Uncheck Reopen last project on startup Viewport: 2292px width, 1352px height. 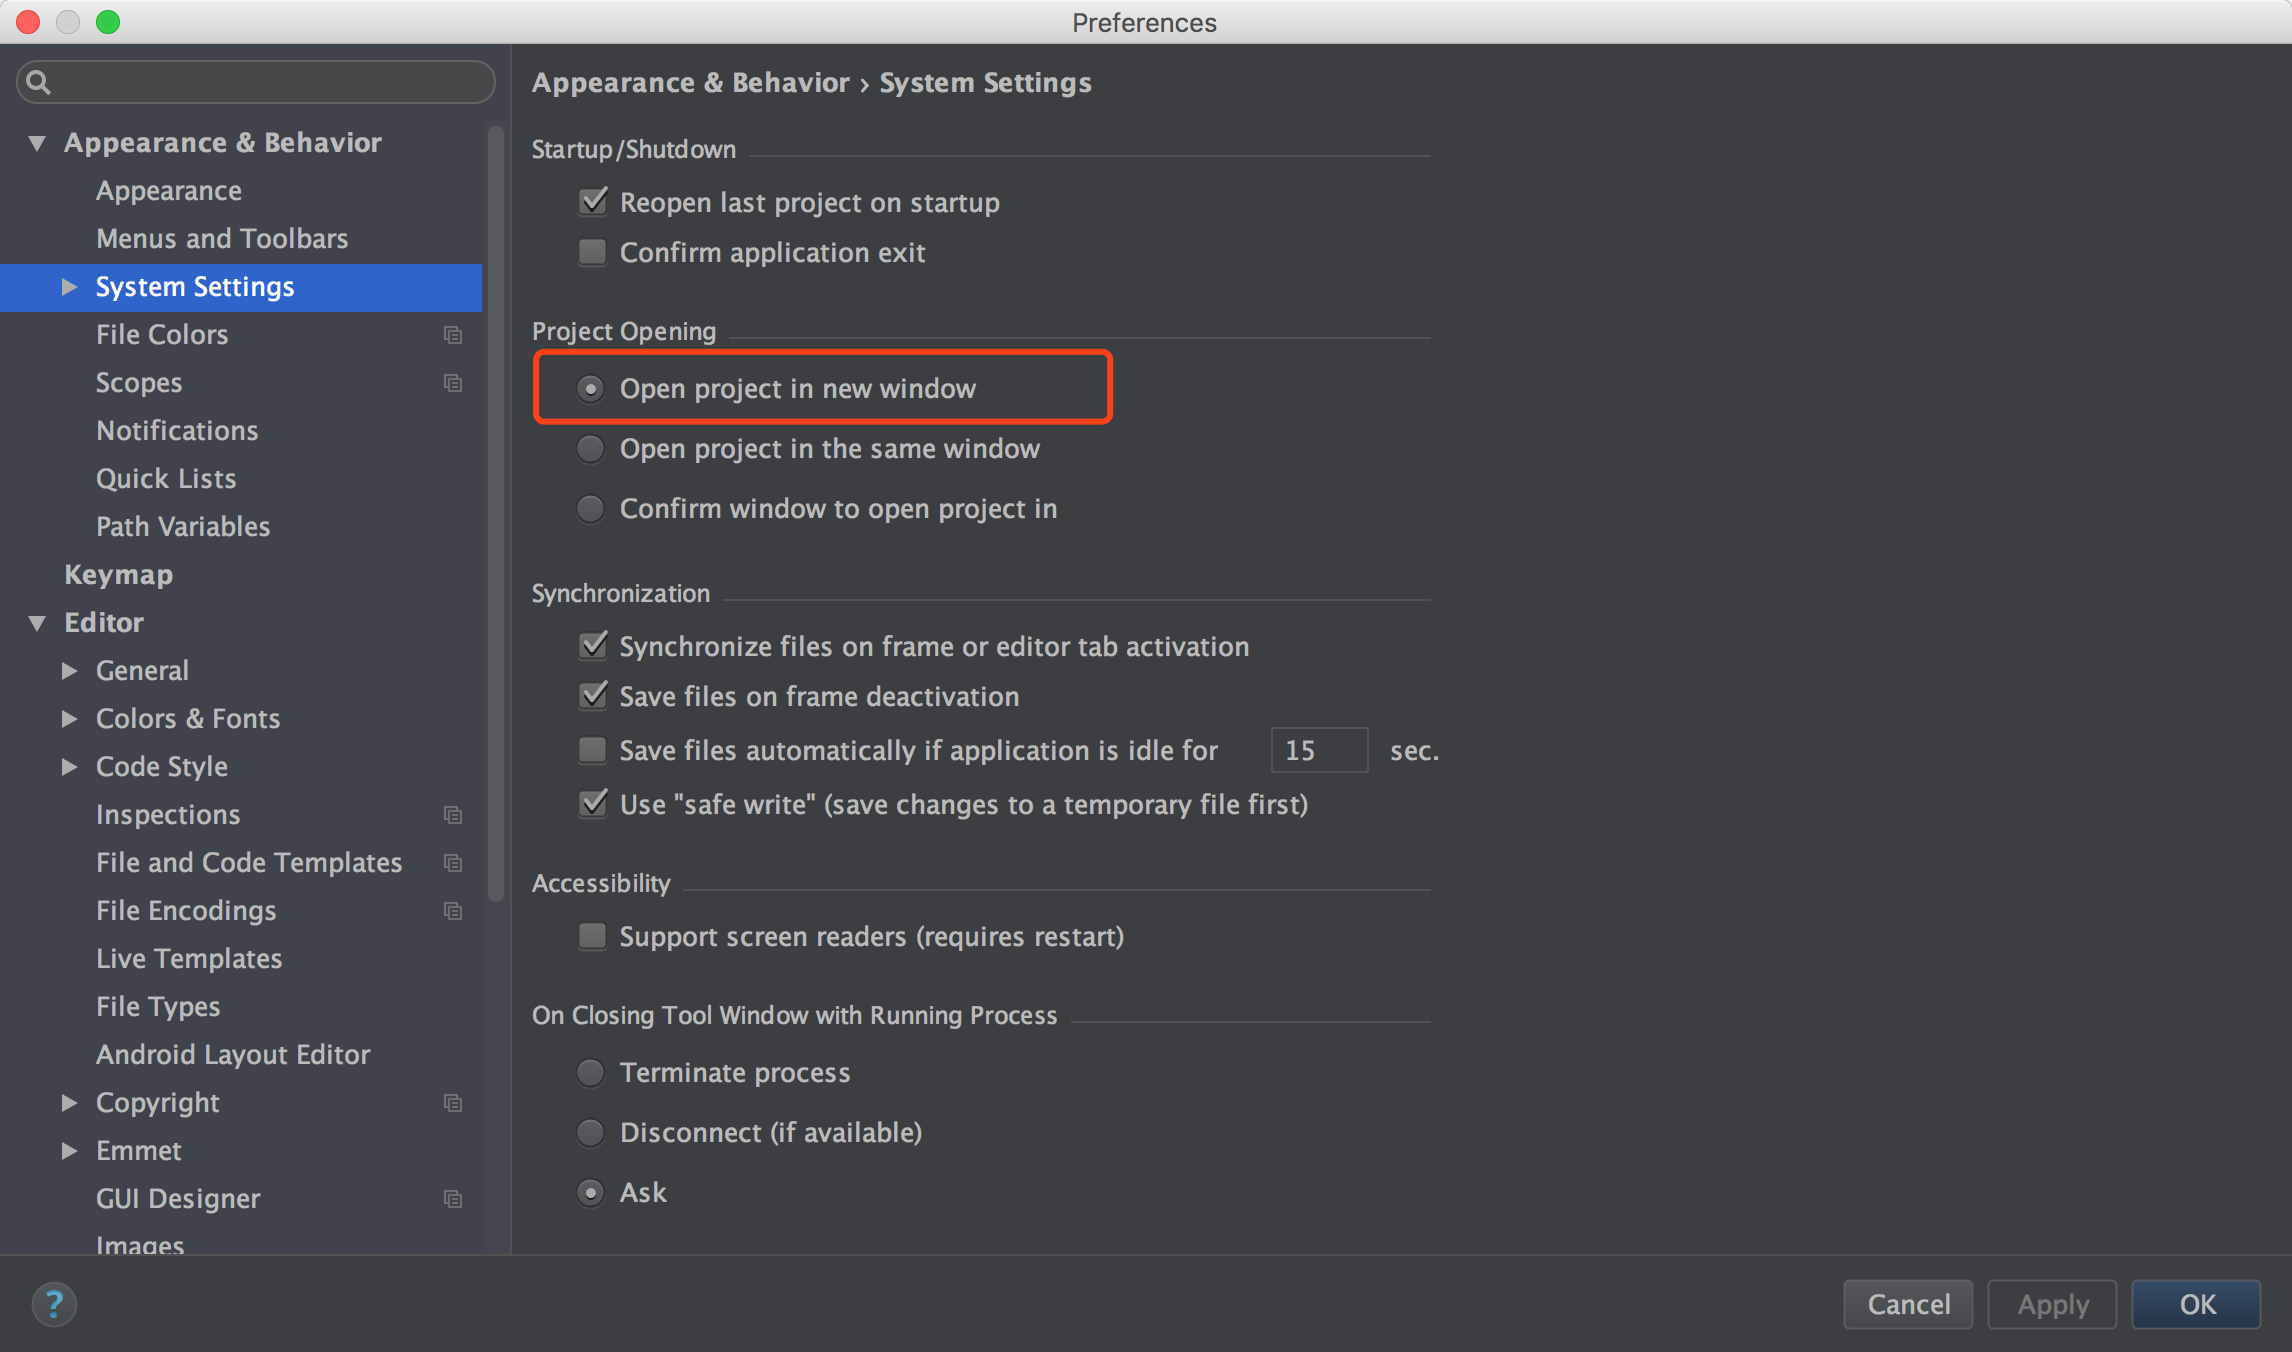coord(592,202)
